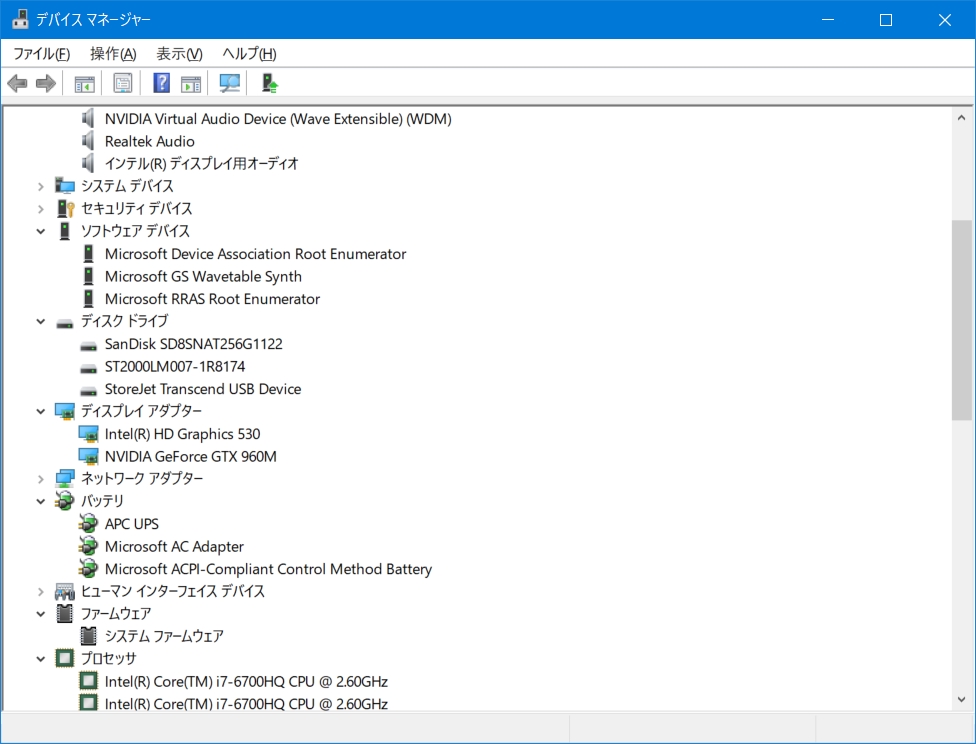
Task: Select NVIDIA Virtual Audio Device (WDM)
Action: (278, 119)
